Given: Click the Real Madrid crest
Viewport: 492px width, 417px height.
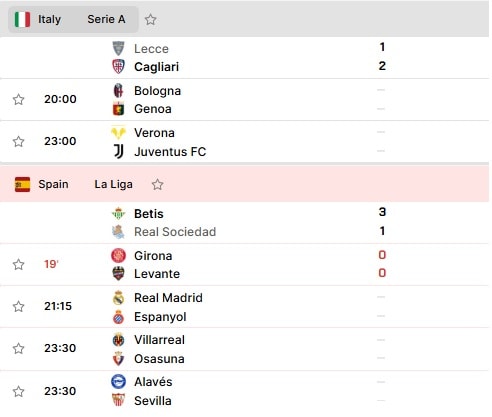Looking at the screenshot, I should pos(118,298).
